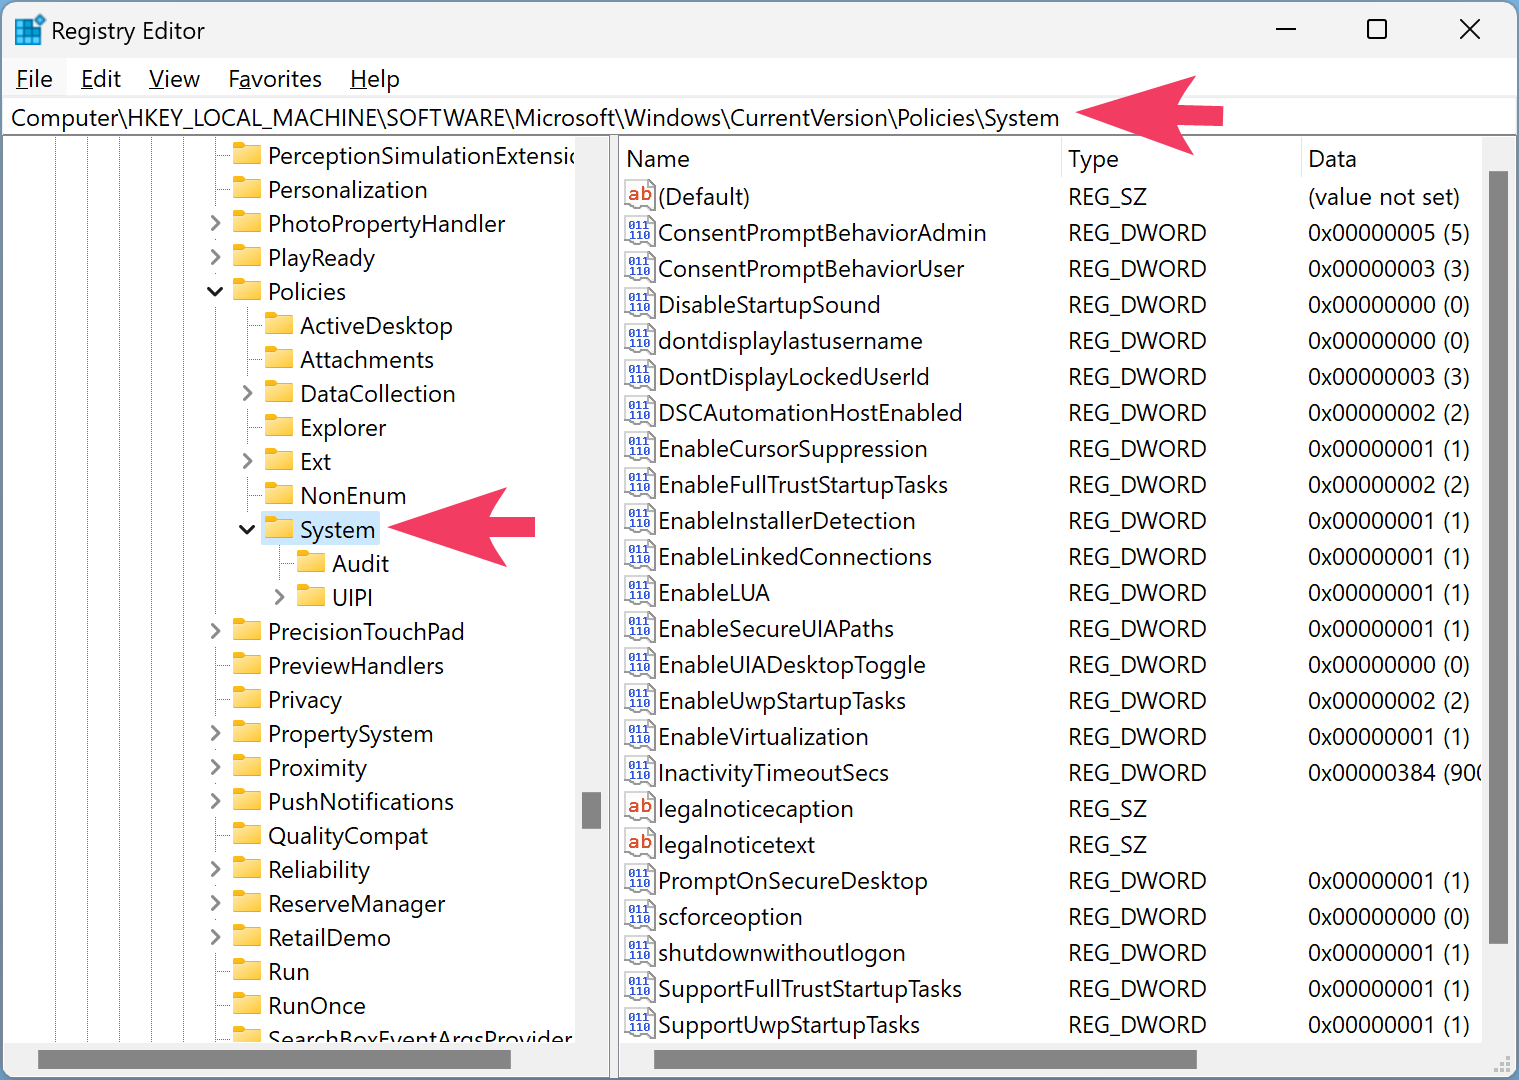Expand the PhotoPropertyHandler key
This screenshot has height=1080, width=1519.
click(215, 223)
